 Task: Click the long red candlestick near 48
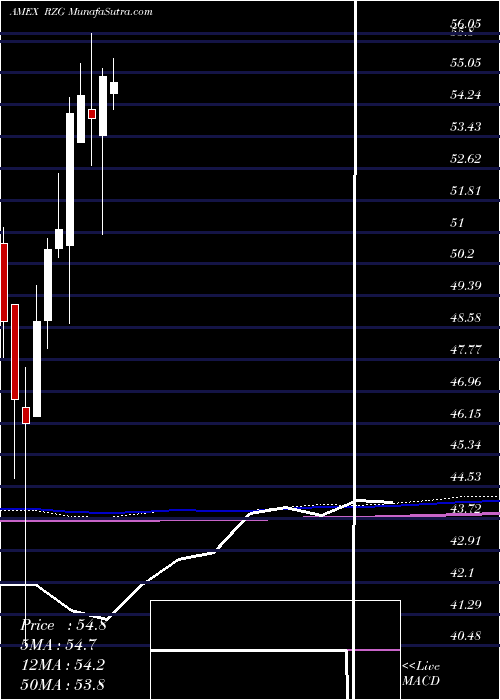coord(15,352)
